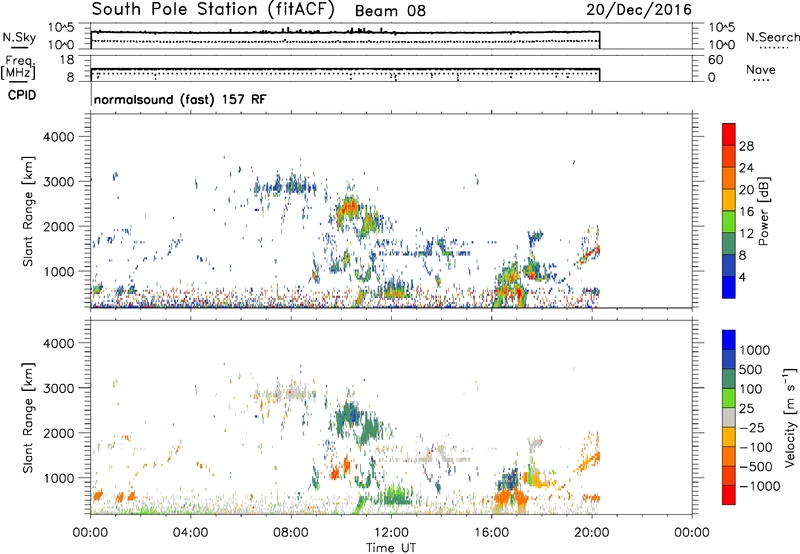The image size is (800, 554).
Task: Click the 'N.Search' legend label
Action: click(x=772, y=37)
